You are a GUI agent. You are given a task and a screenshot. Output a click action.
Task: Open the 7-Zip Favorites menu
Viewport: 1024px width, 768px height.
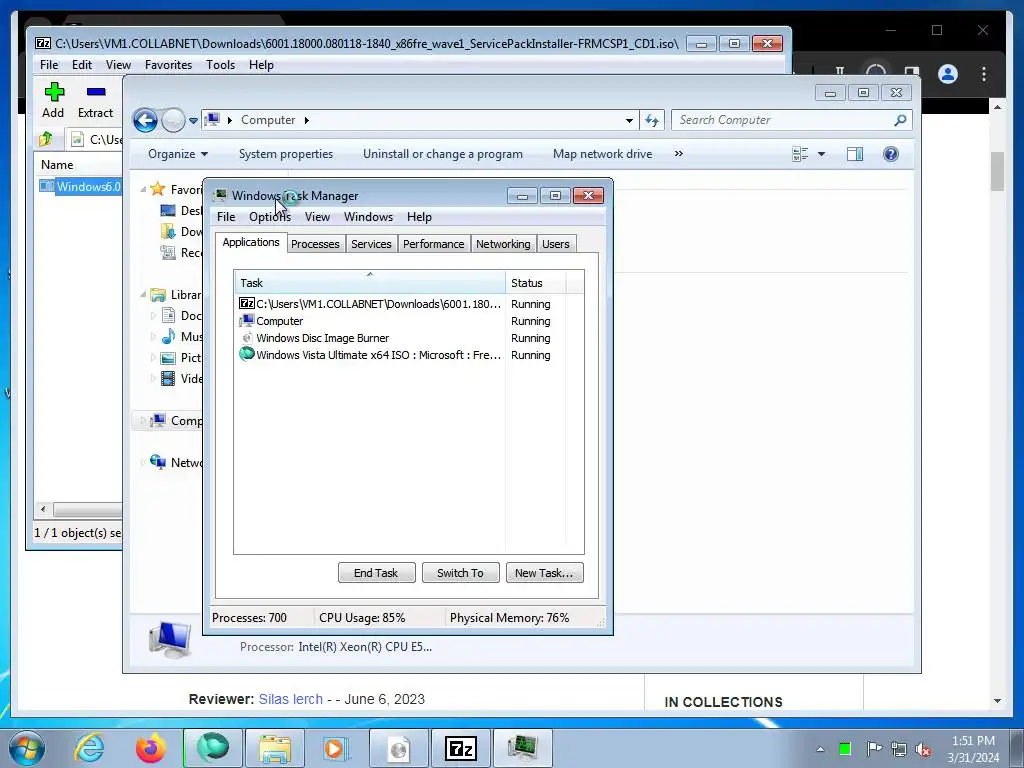click(168, 65)
